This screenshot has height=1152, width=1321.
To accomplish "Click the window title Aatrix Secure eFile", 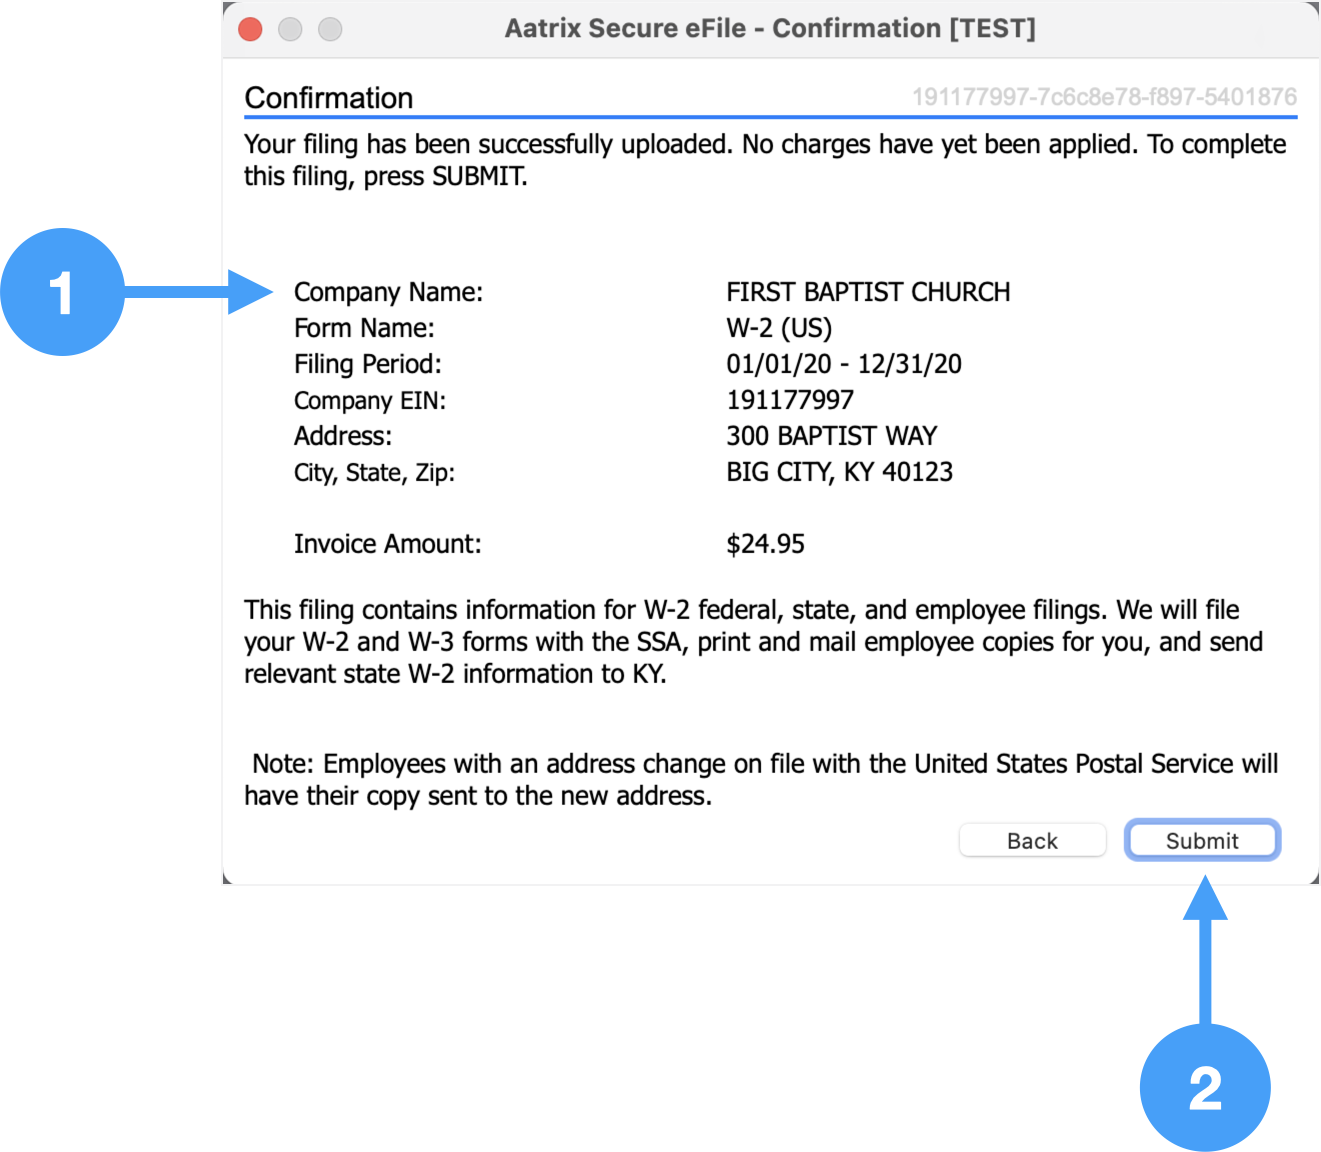I will [769, 28].
